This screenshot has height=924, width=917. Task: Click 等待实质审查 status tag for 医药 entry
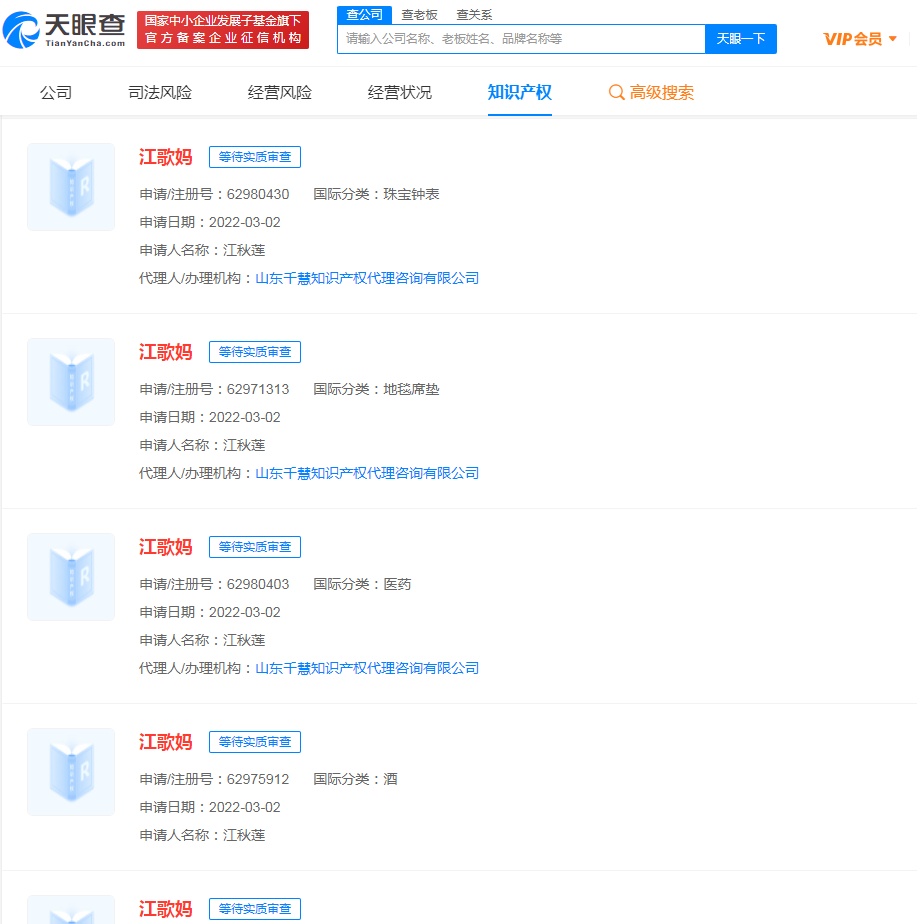pyautogui.click(x=255, y=547)
